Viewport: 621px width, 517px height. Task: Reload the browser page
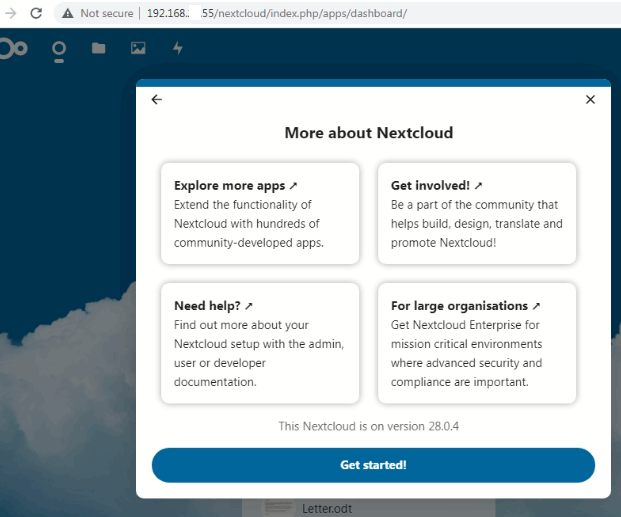[36, 13]
